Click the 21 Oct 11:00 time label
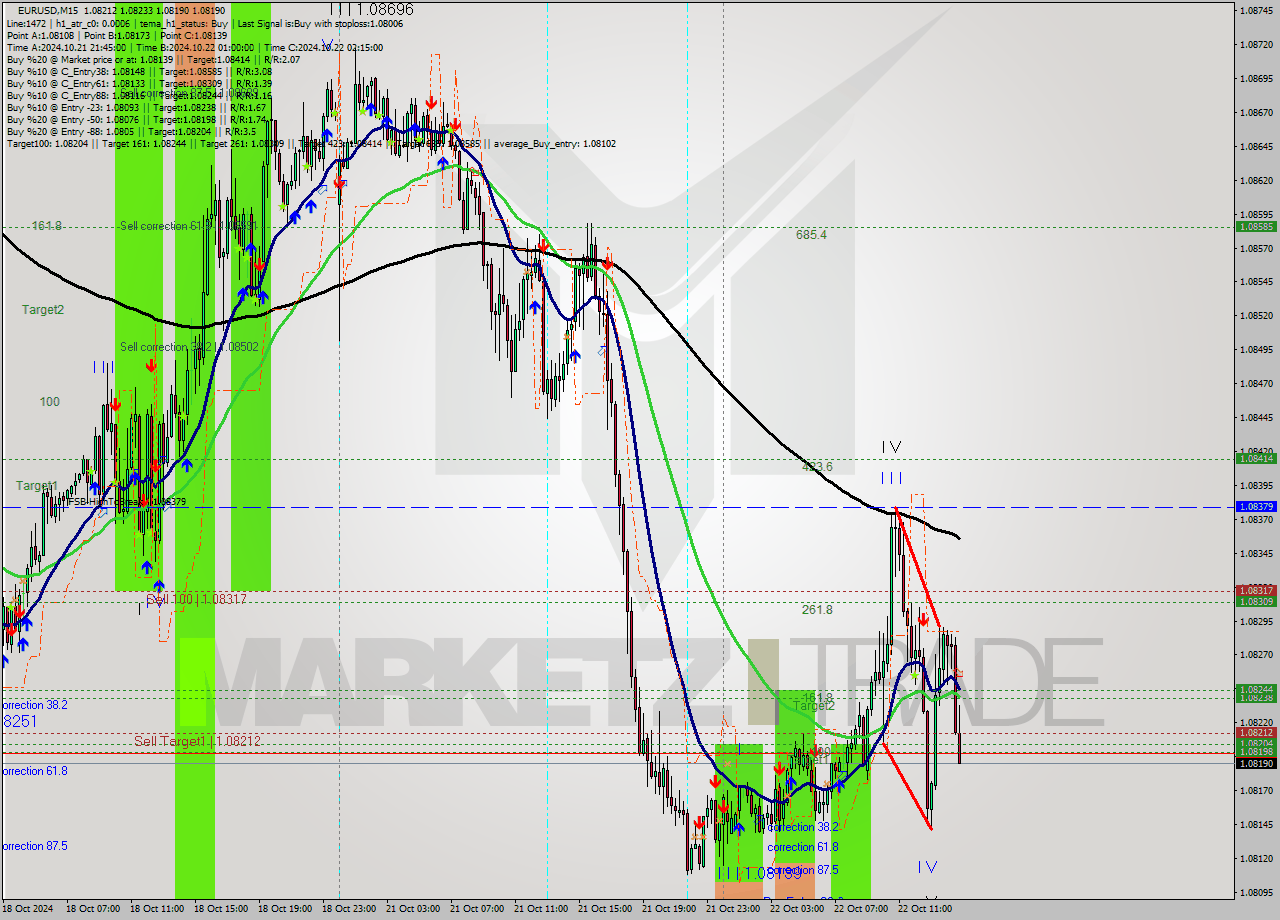This screenshot has width=1280, height=920. pyautogui.click(x=541, y=909)
